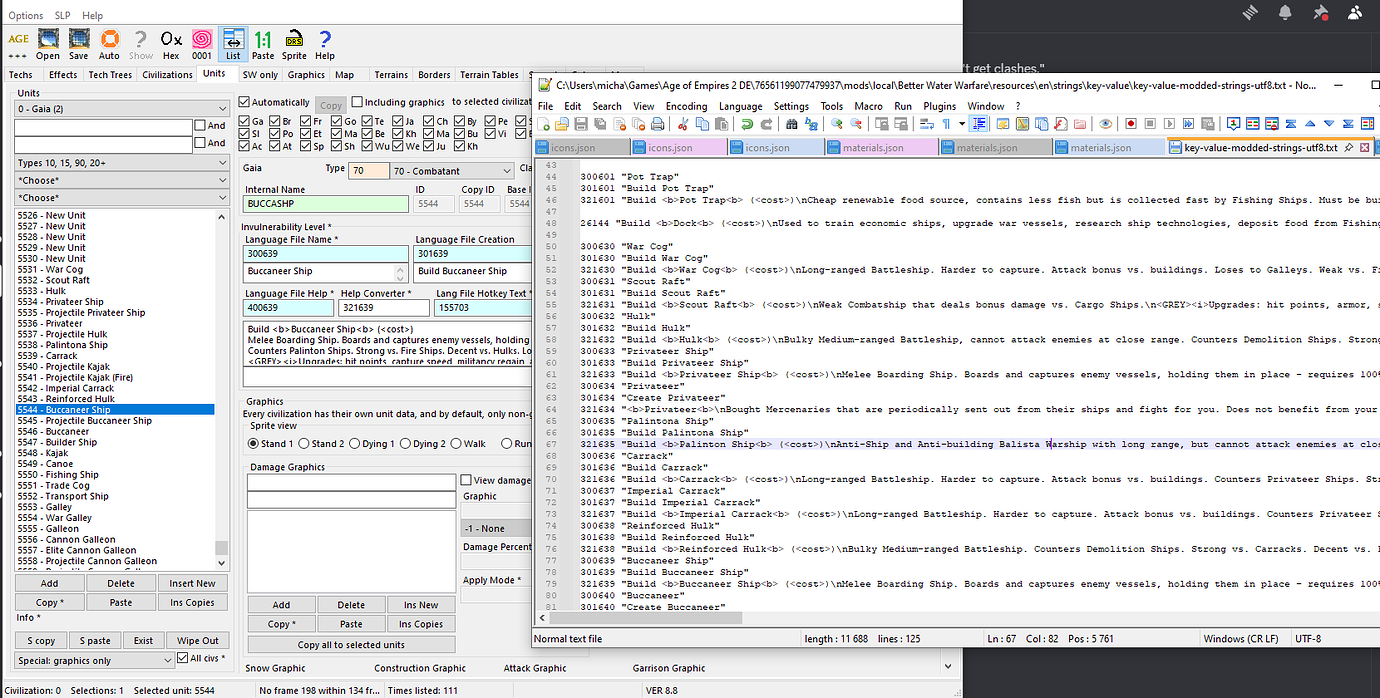Toggle show all characters in Notepad++

click(948, 126)
